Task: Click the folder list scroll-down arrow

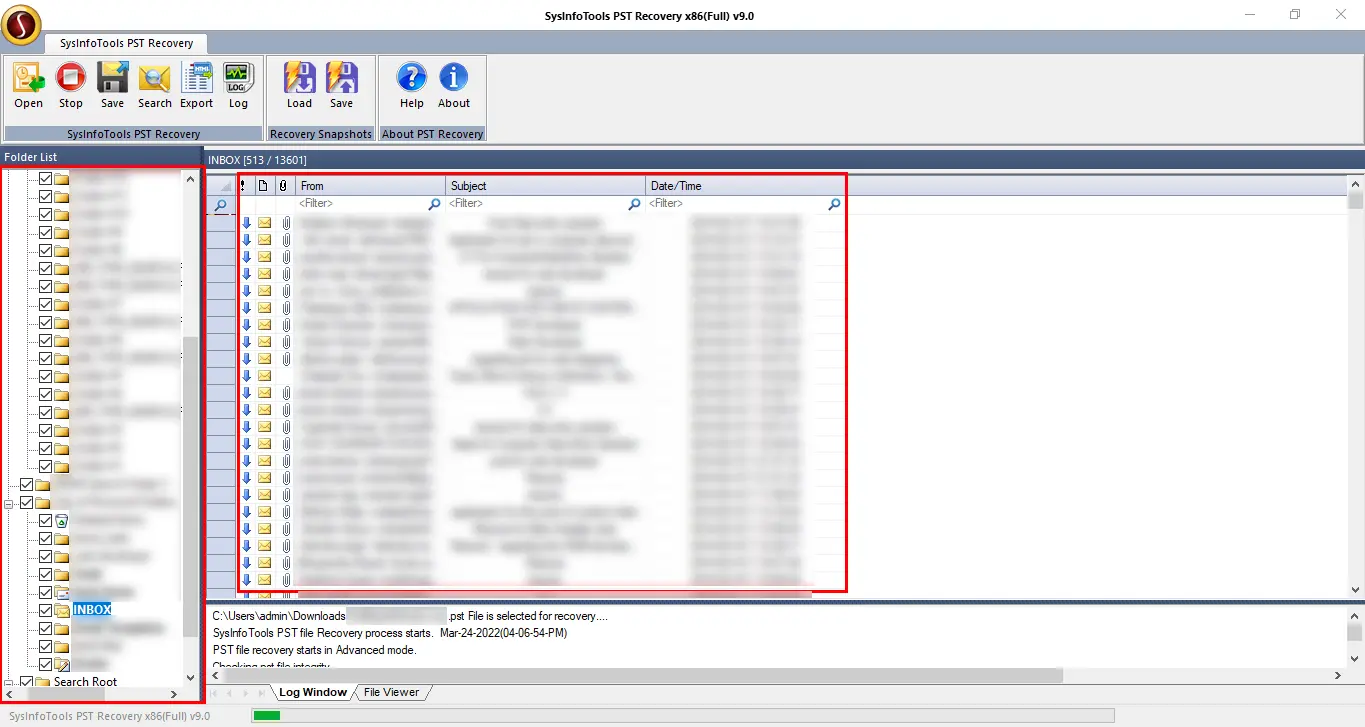Action: 190,677
